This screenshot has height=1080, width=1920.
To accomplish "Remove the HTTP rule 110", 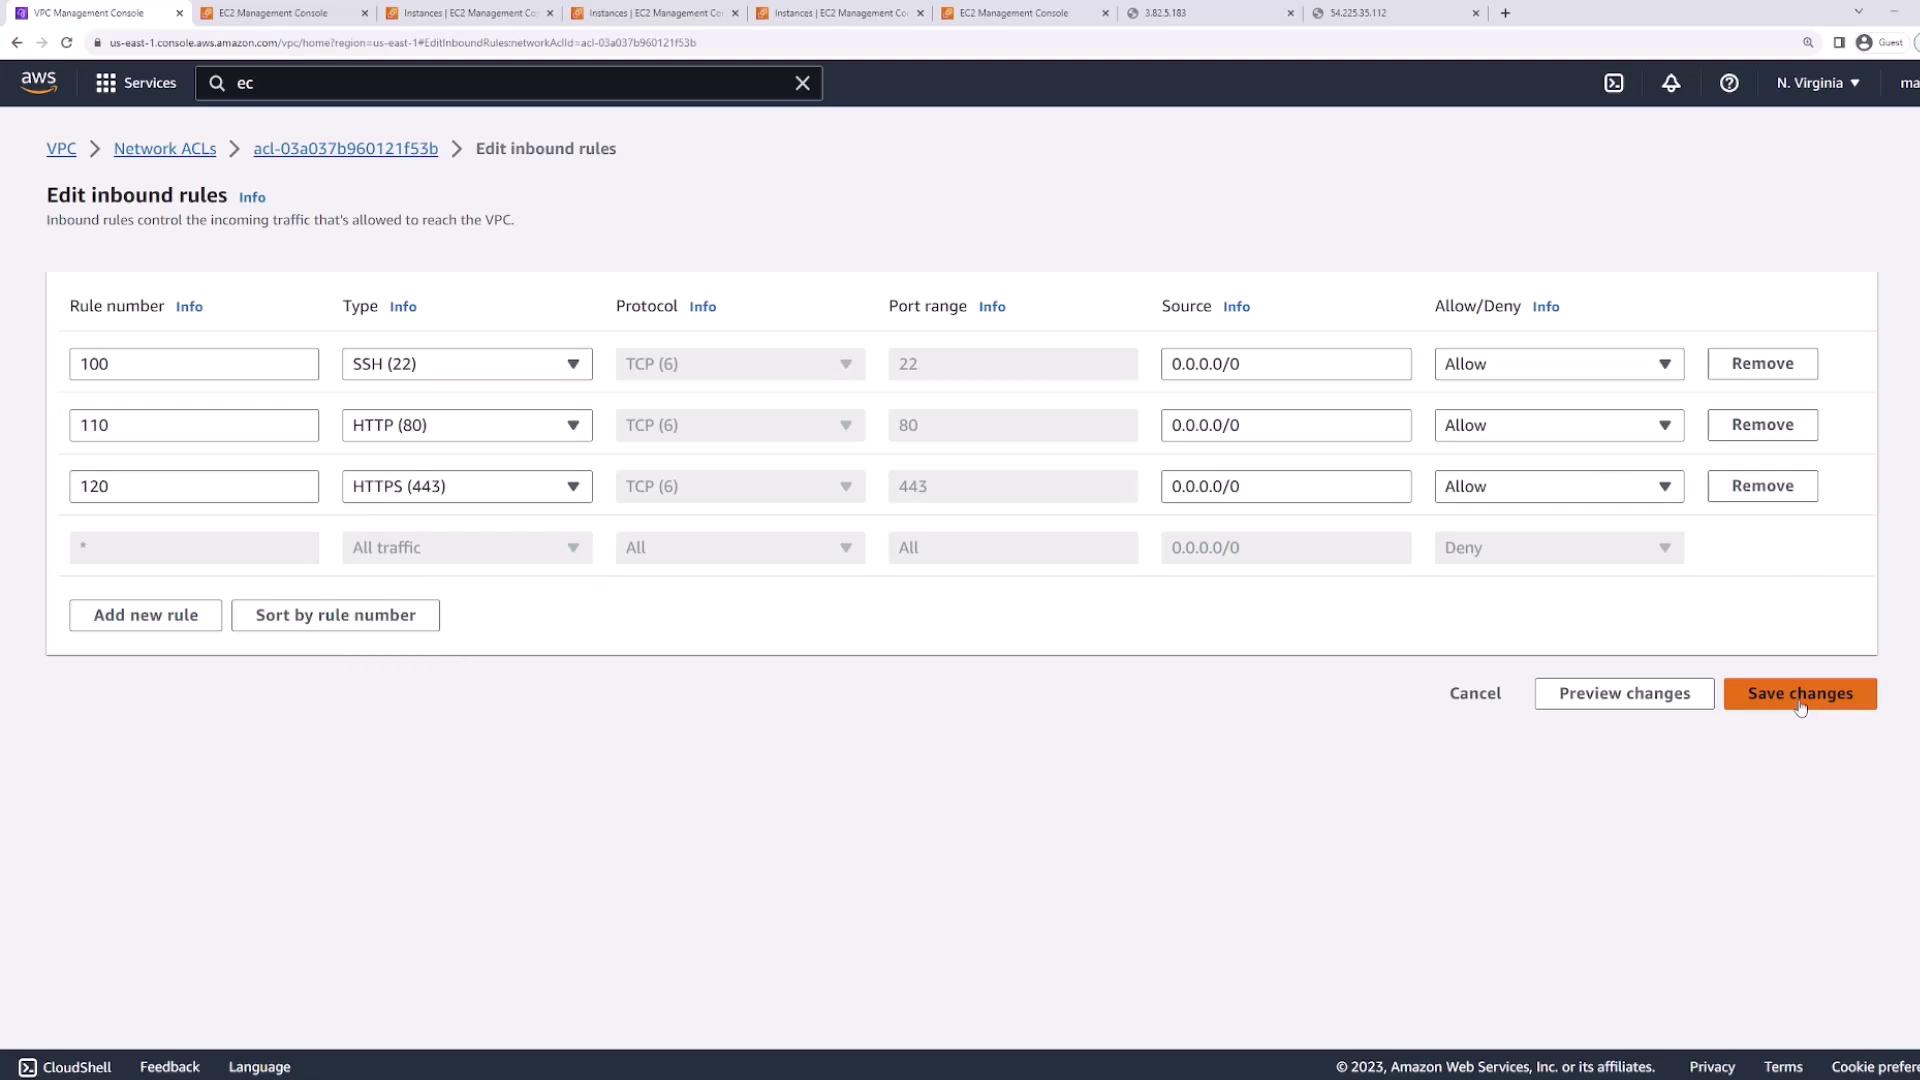I will pos(1762,425).
